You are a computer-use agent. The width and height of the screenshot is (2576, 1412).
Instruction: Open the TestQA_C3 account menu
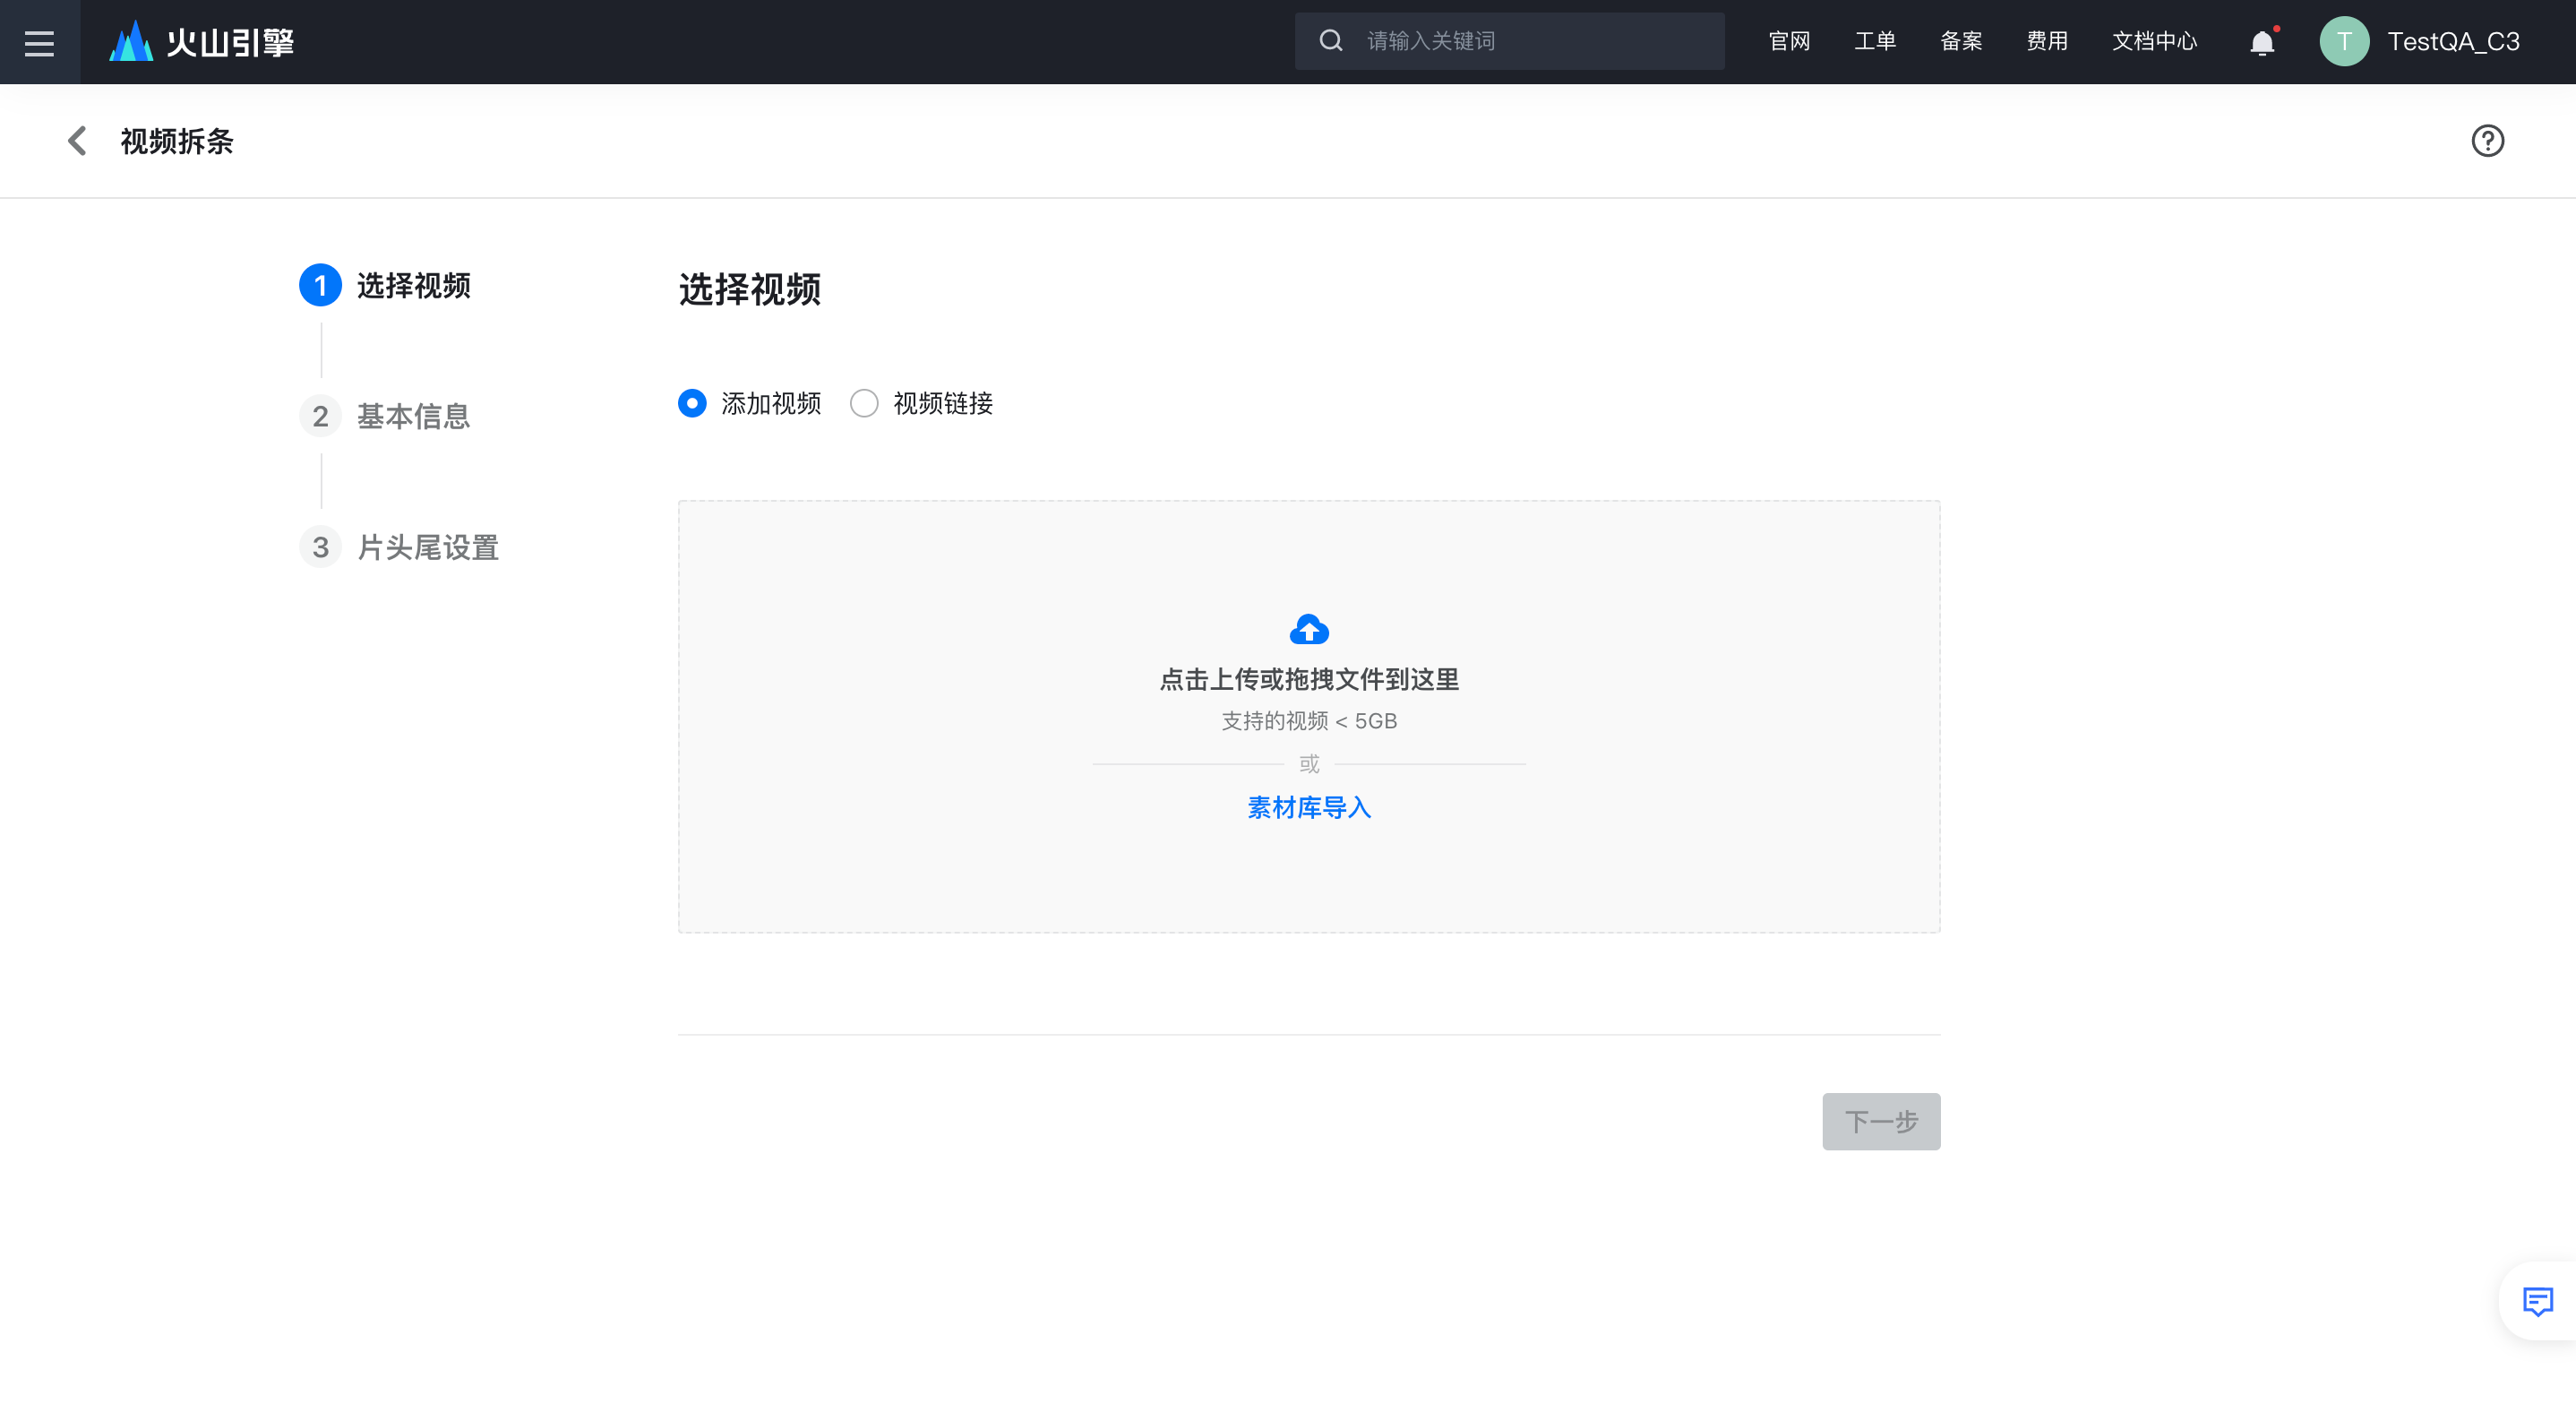coord(2453,41)
